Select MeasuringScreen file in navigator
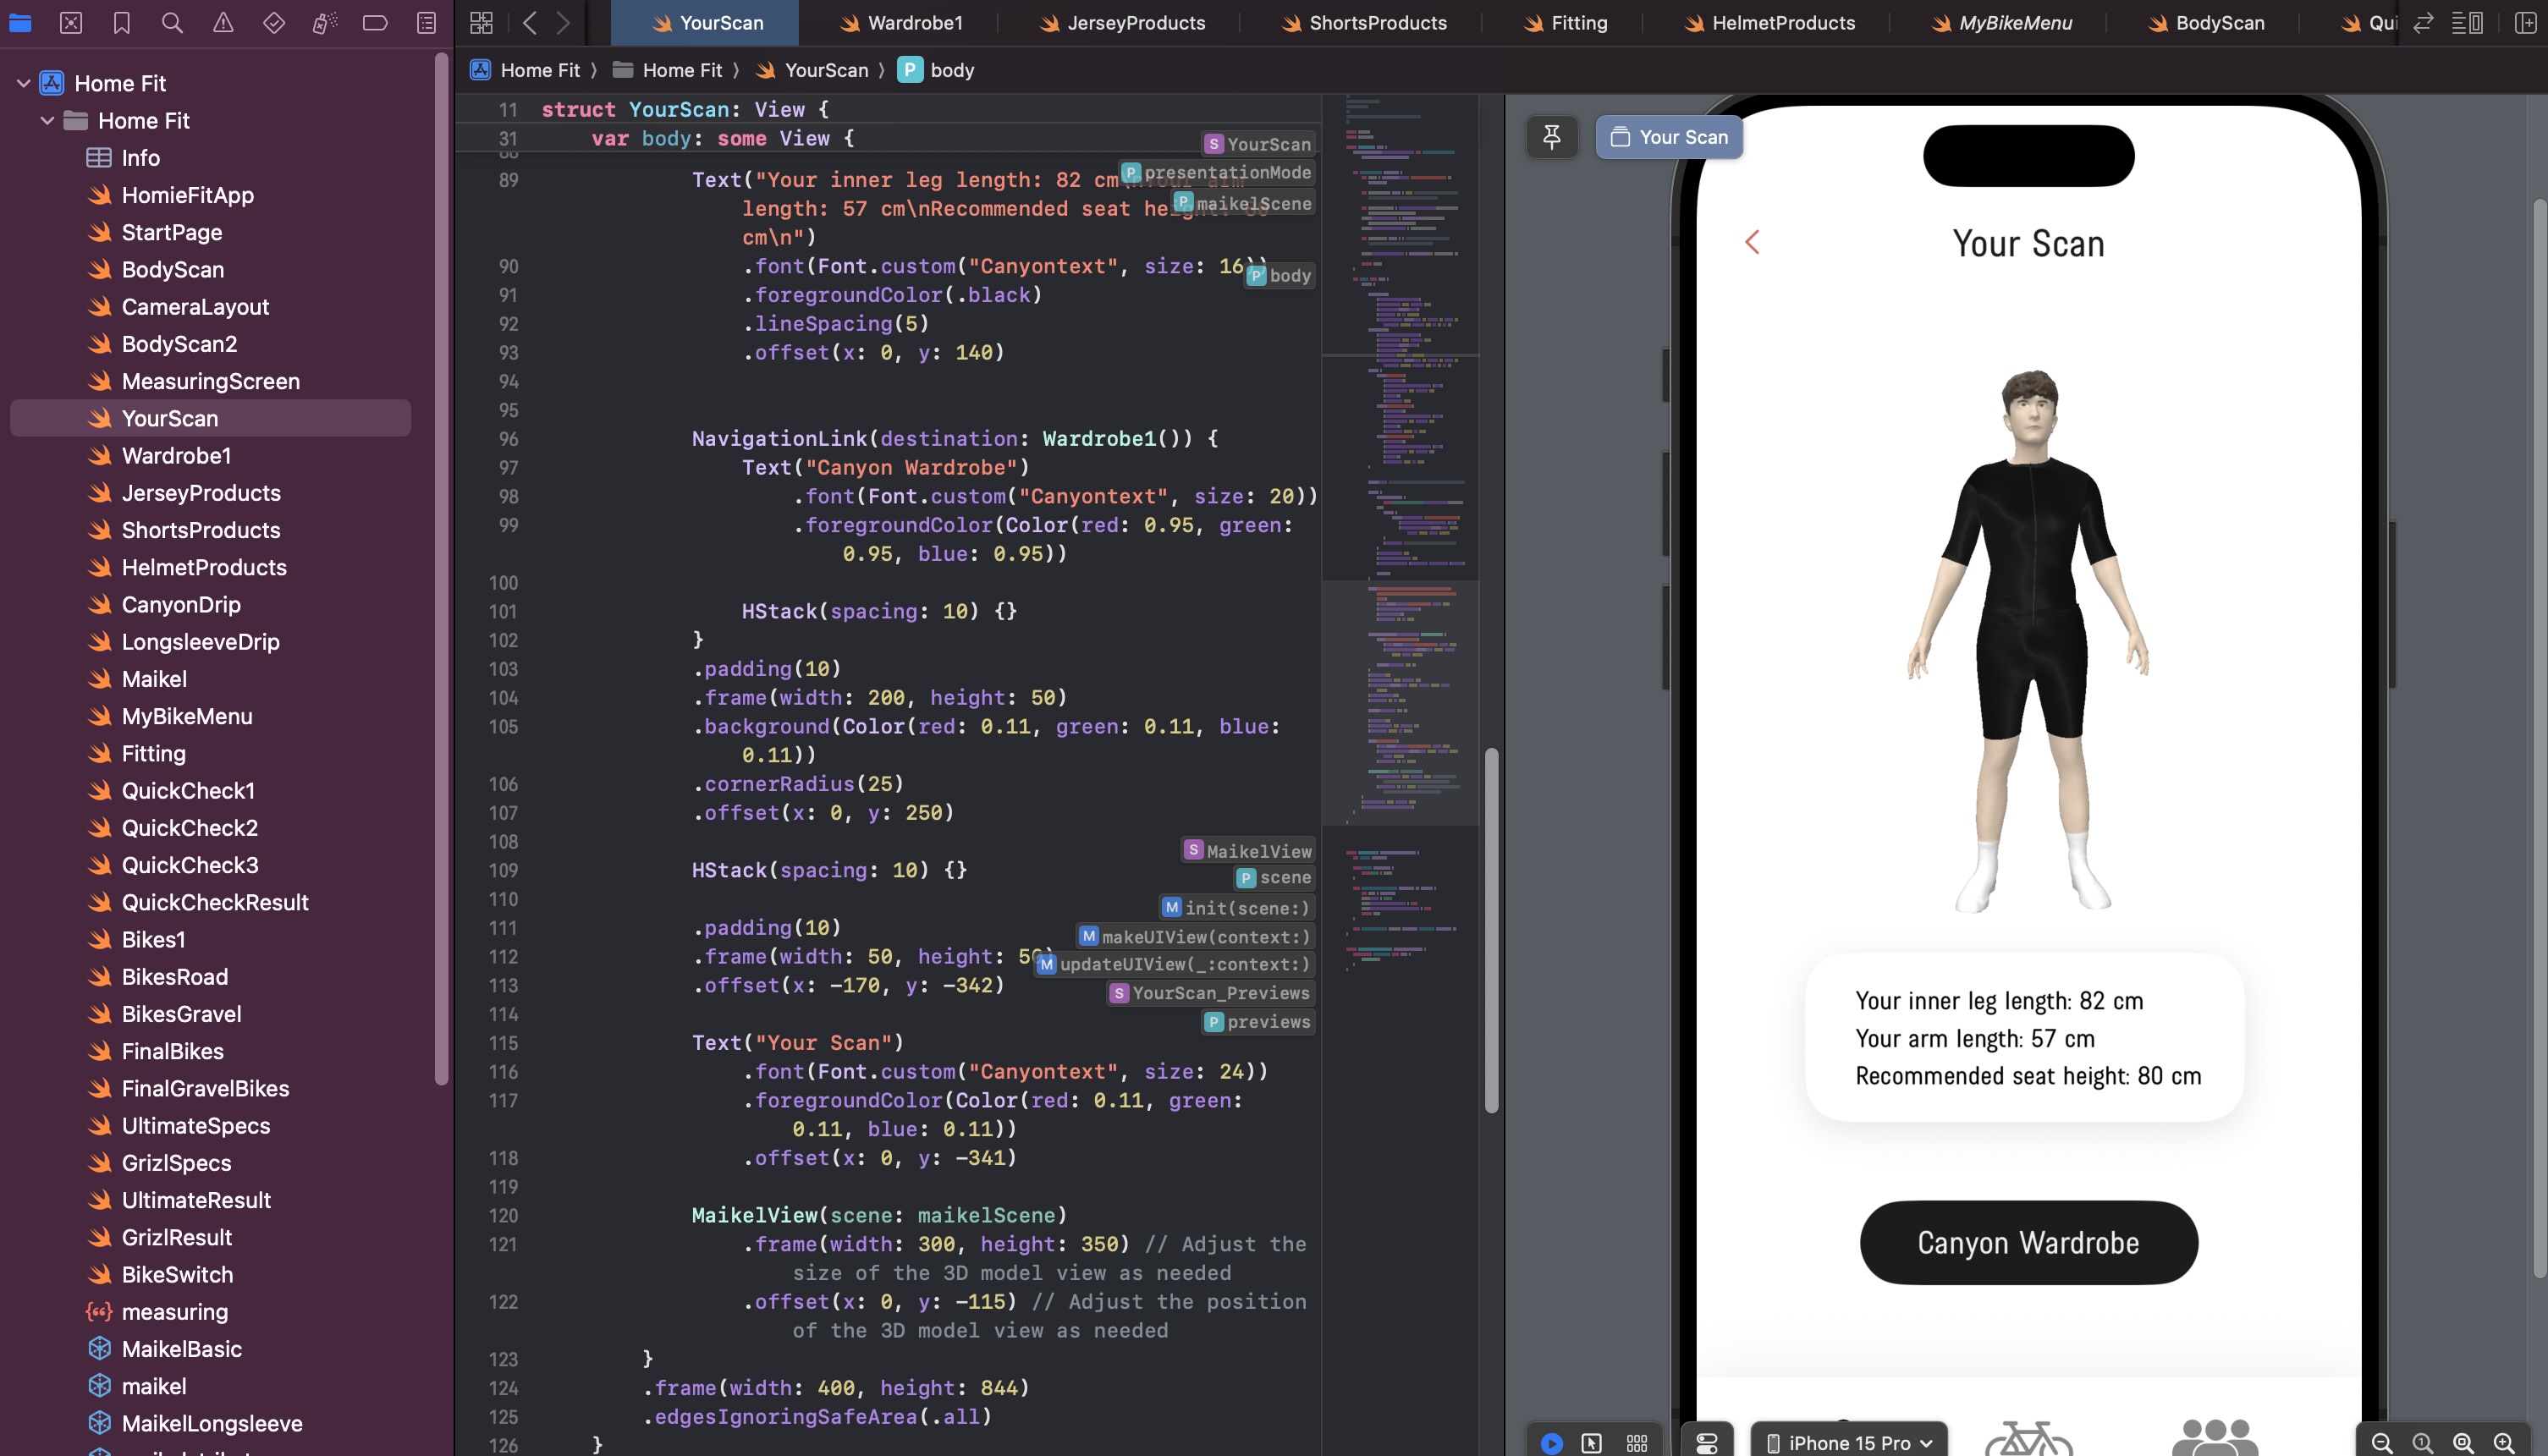The width and height of the screenshot is (2548, 1456). [x=210, y=381]
